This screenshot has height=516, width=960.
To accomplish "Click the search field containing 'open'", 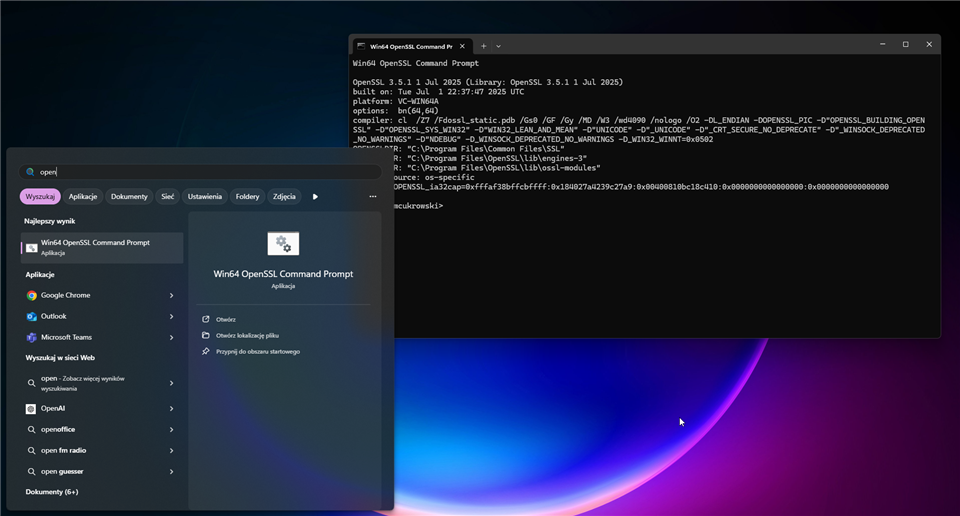I will point(200,172).
